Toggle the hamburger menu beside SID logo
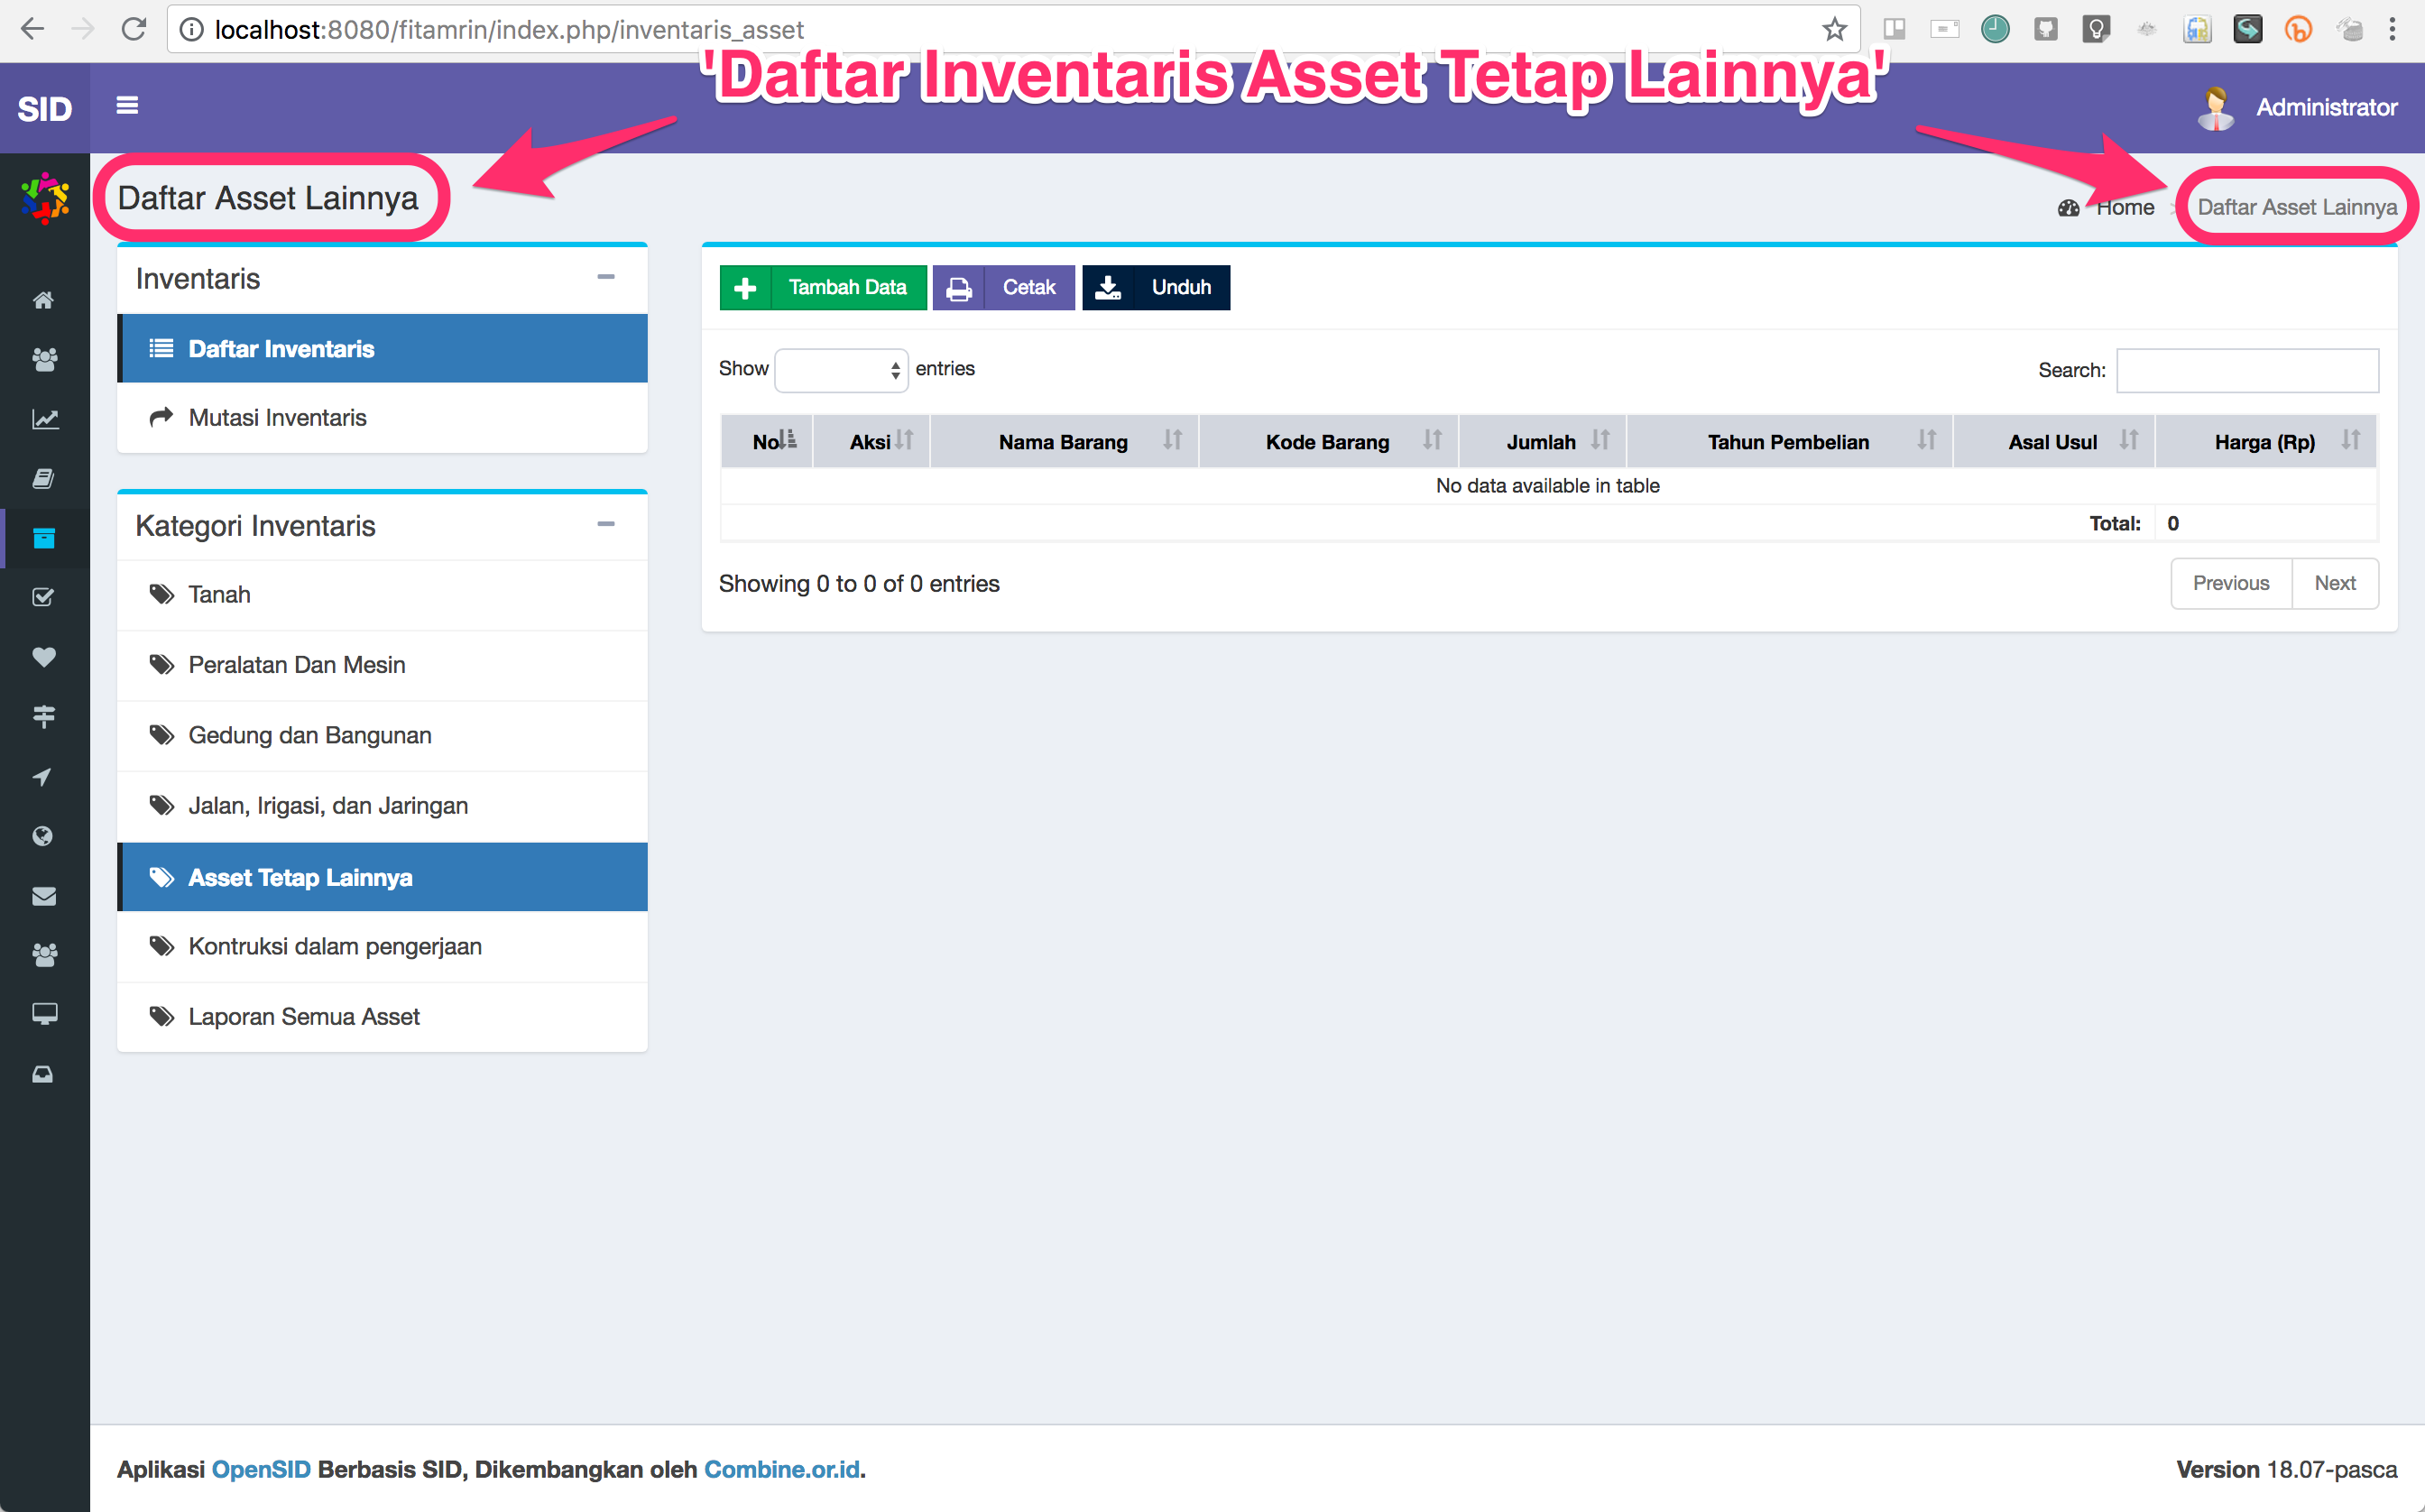Viewport: 2425px width, 1512px height. click(127, 105)
